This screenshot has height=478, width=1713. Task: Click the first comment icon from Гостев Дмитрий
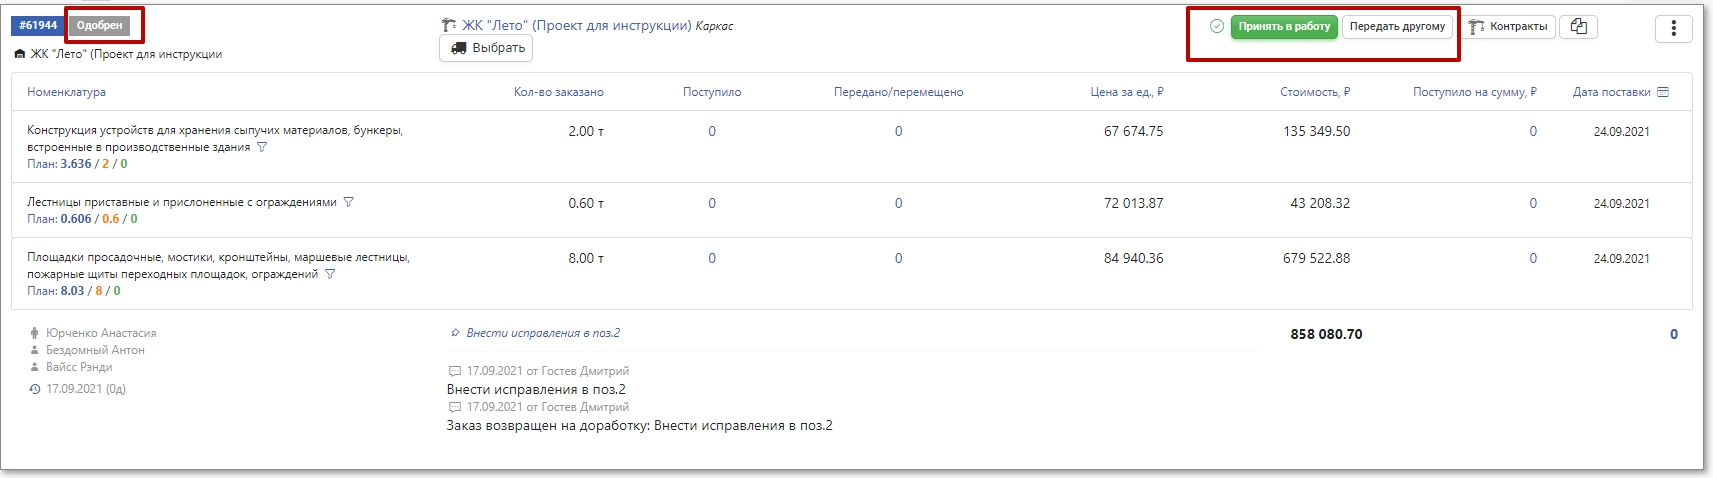pyautogui.click(x=455, y=371)
